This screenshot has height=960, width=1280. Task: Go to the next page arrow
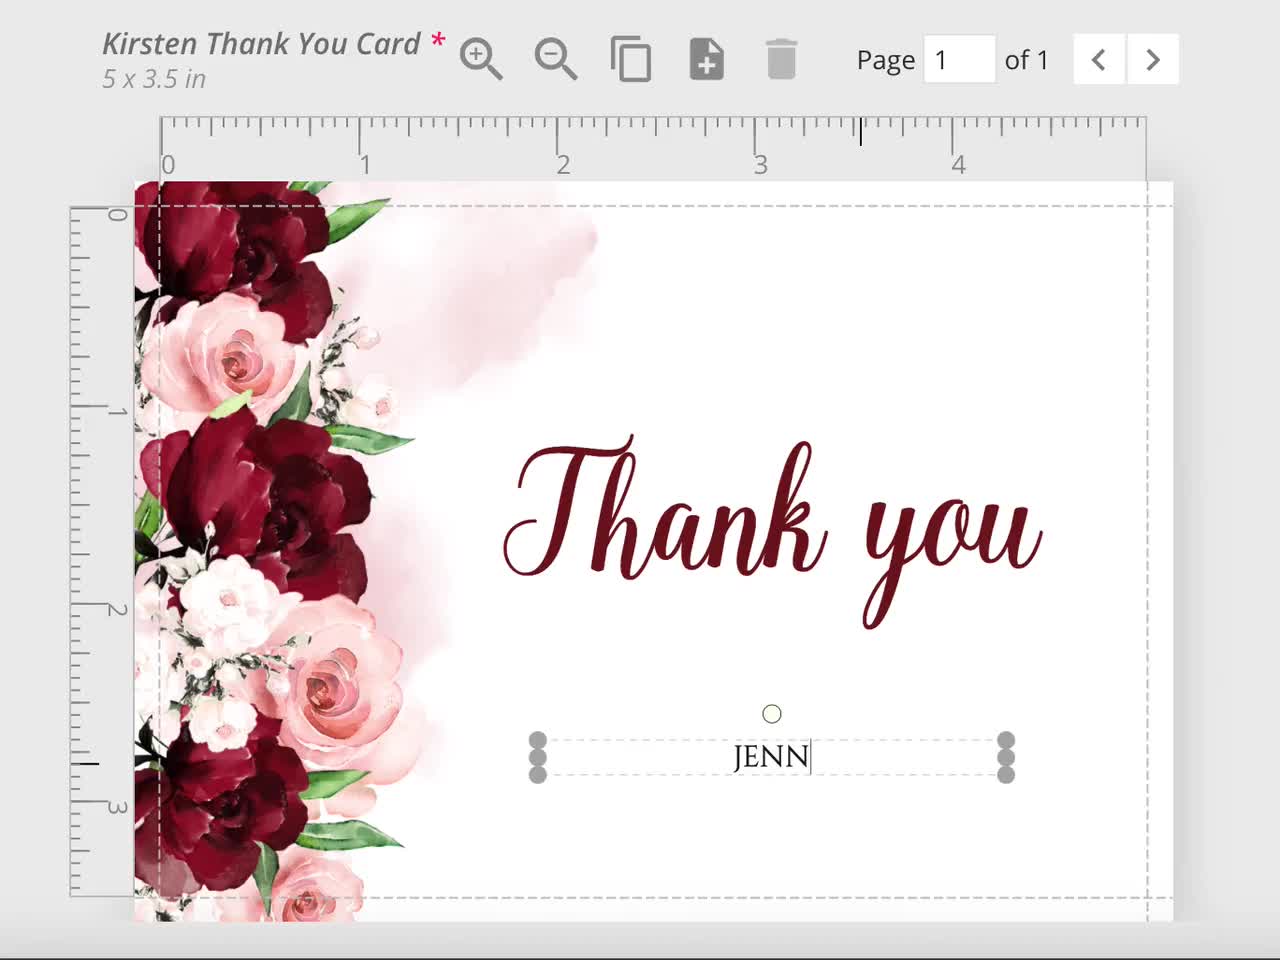point(1153,60)
